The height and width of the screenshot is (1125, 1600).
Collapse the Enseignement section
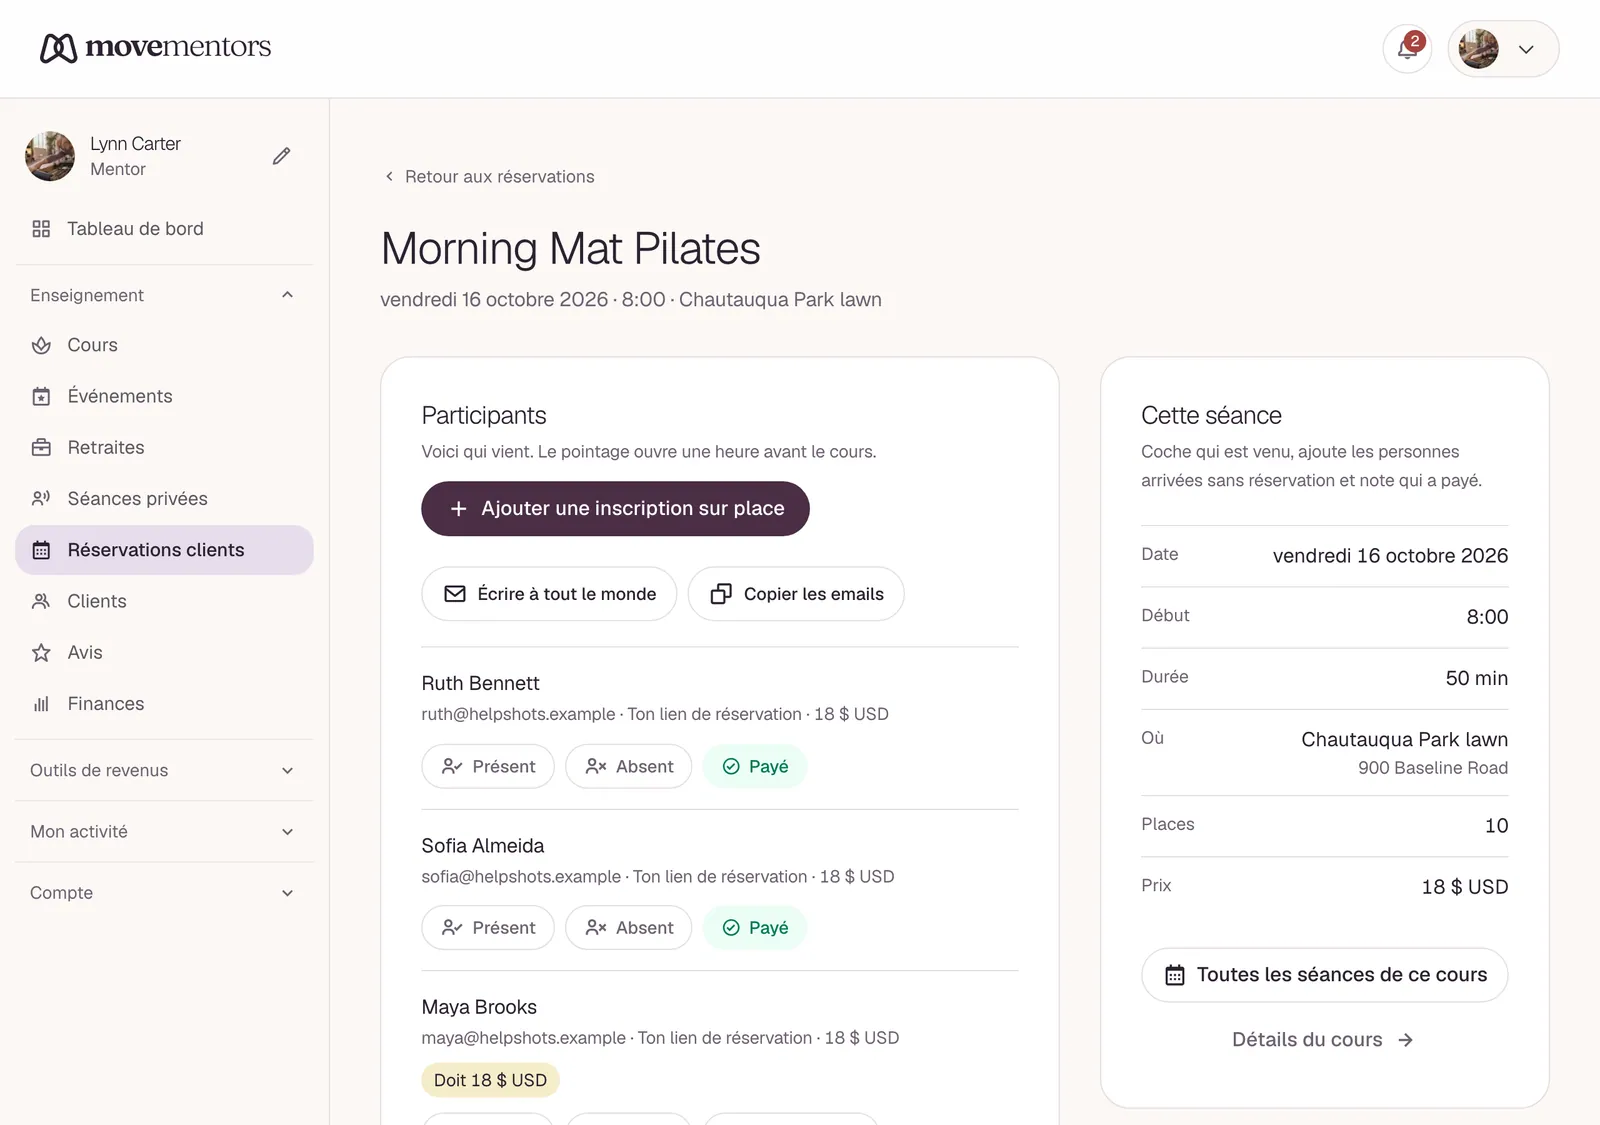(x=164, y=295)
